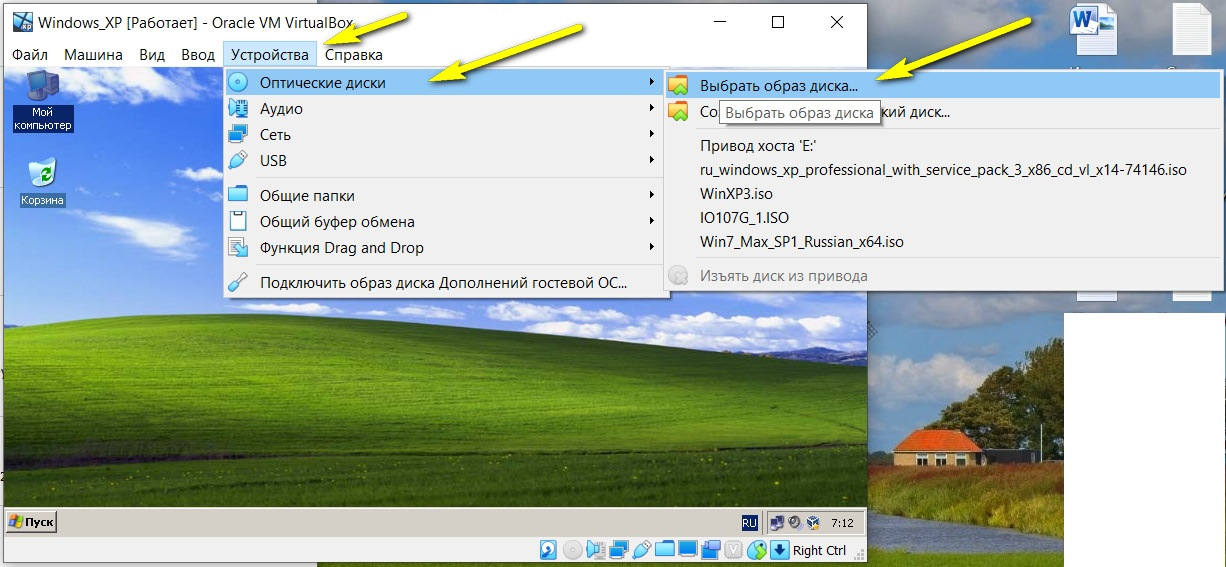Click the create-disk icon under Выбрать образ диска
Image resolution: width=1226 pixels, height=567 pixels.
click(x=679, y=112)
